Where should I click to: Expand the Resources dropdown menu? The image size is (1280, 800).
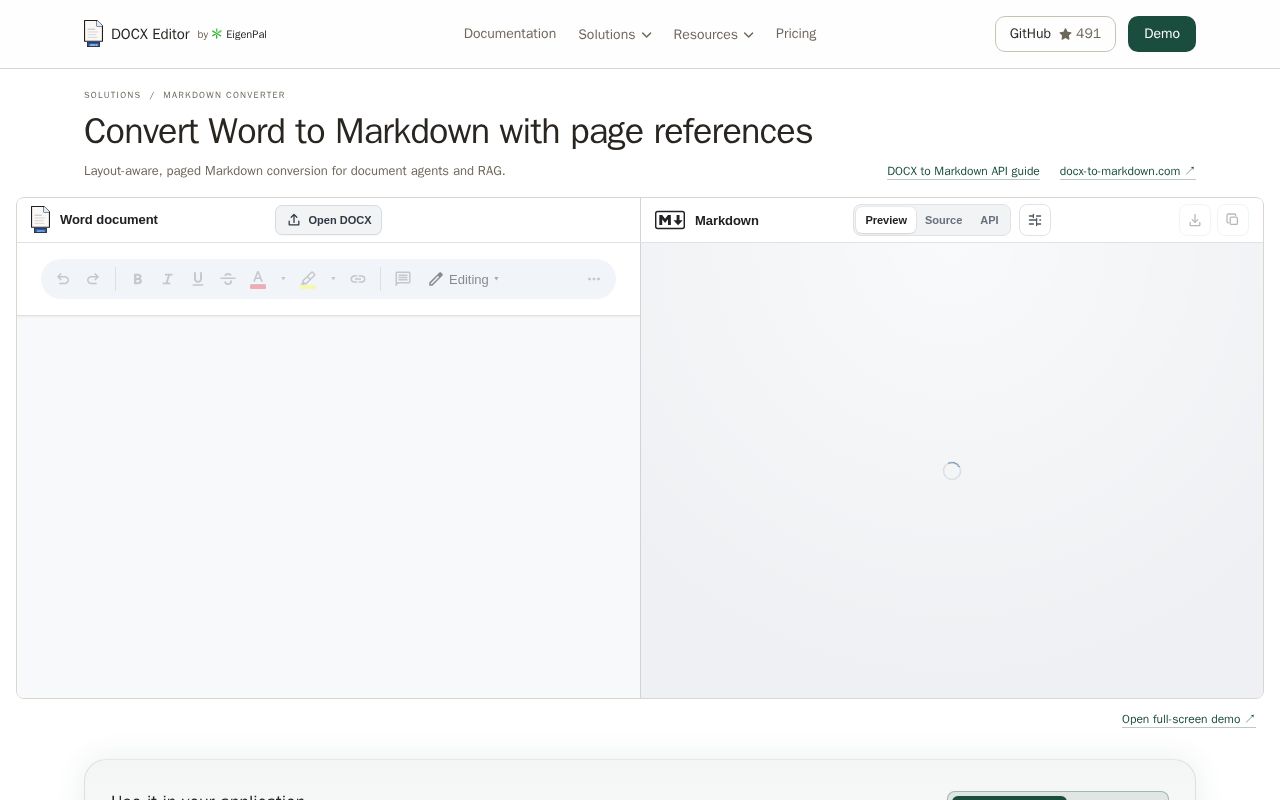tap(714, 34)
